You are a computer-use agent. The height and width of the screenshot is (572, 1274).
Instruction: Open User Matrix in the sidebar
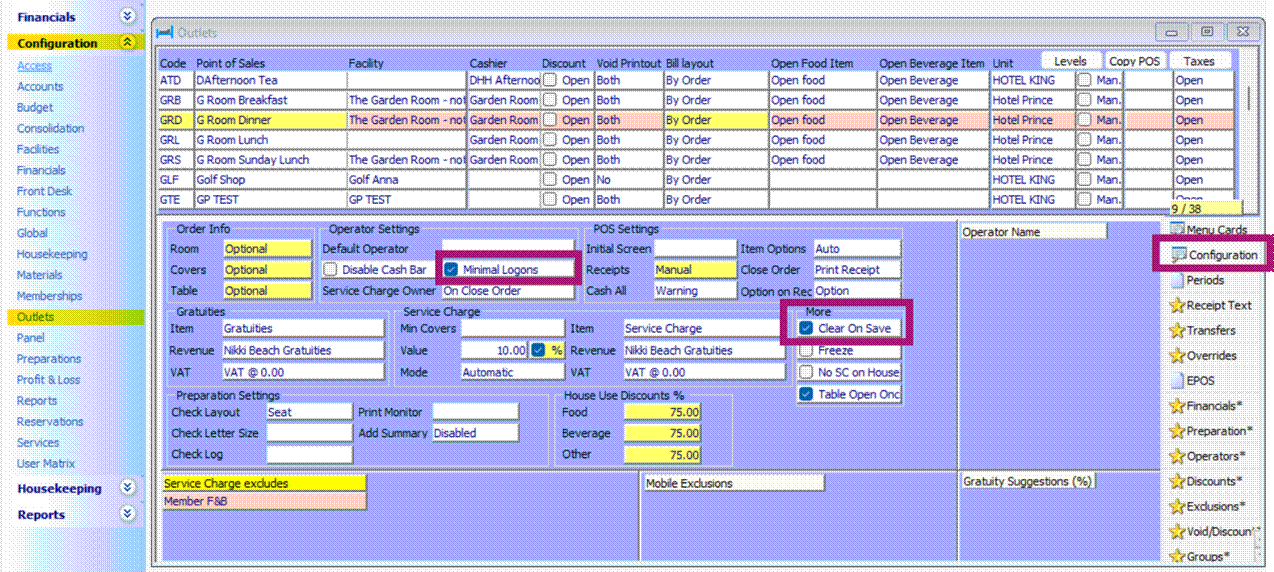46,464
